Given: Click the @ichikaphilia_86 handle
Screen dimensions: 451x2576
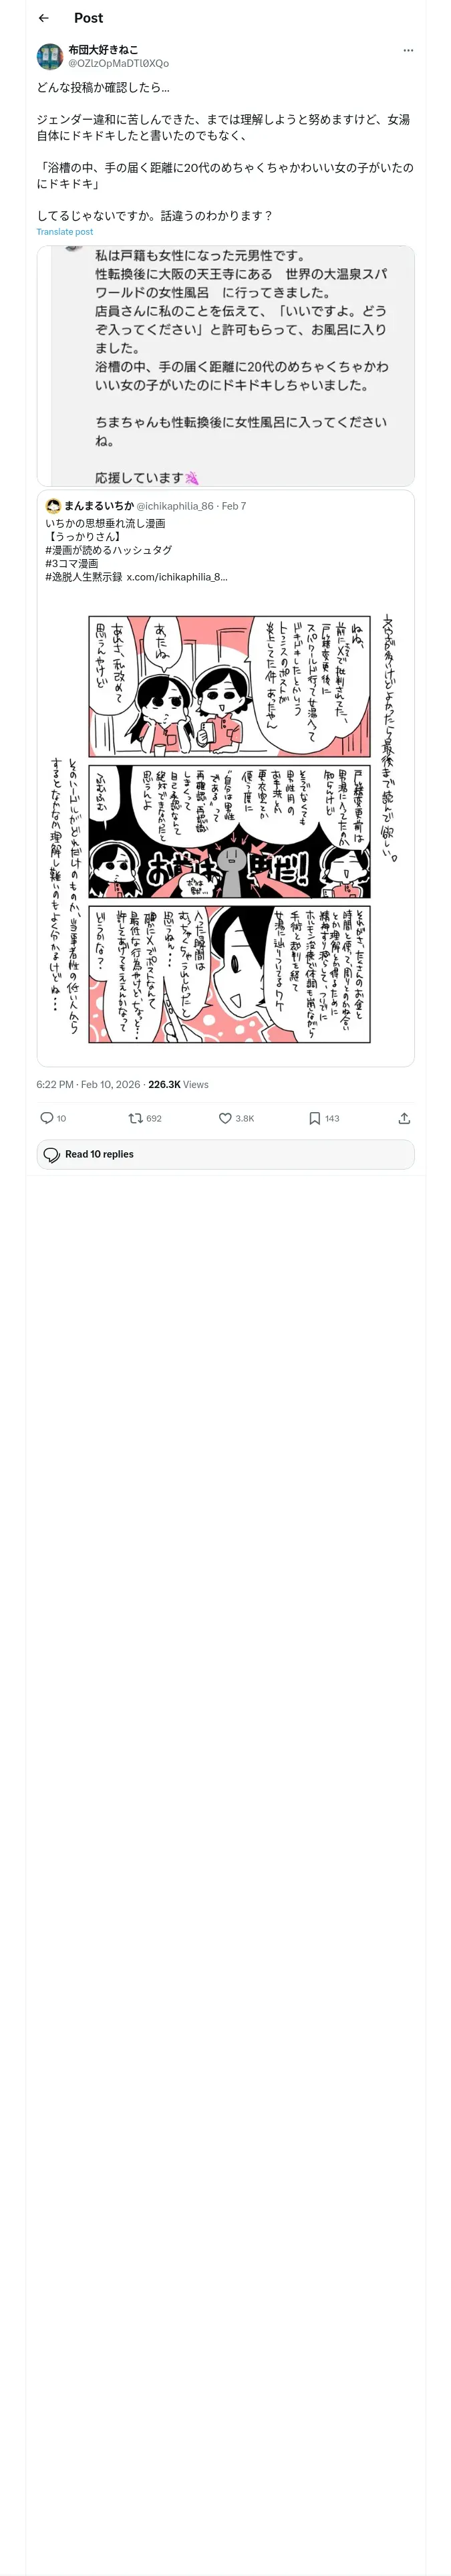Looking at the screenshot, I should 175,506.
